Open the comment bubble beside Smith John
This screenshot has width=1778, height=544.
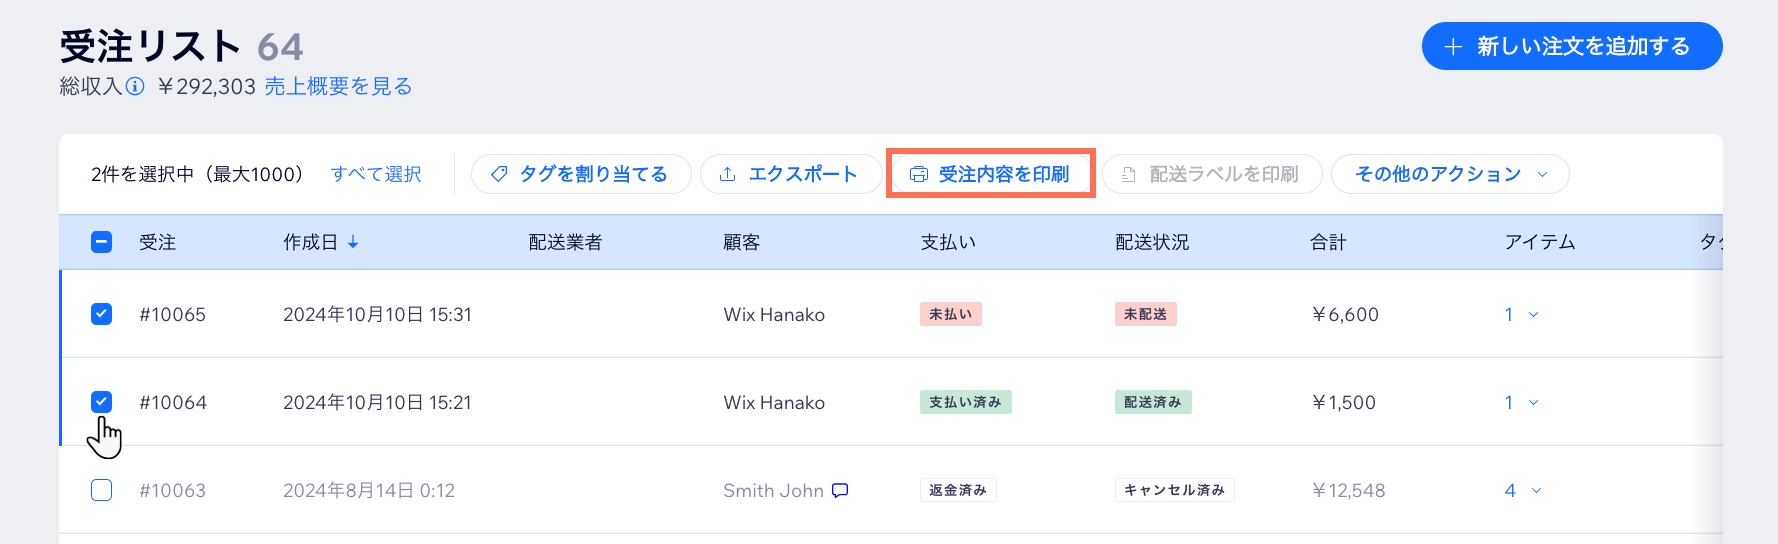pos(840,490)
